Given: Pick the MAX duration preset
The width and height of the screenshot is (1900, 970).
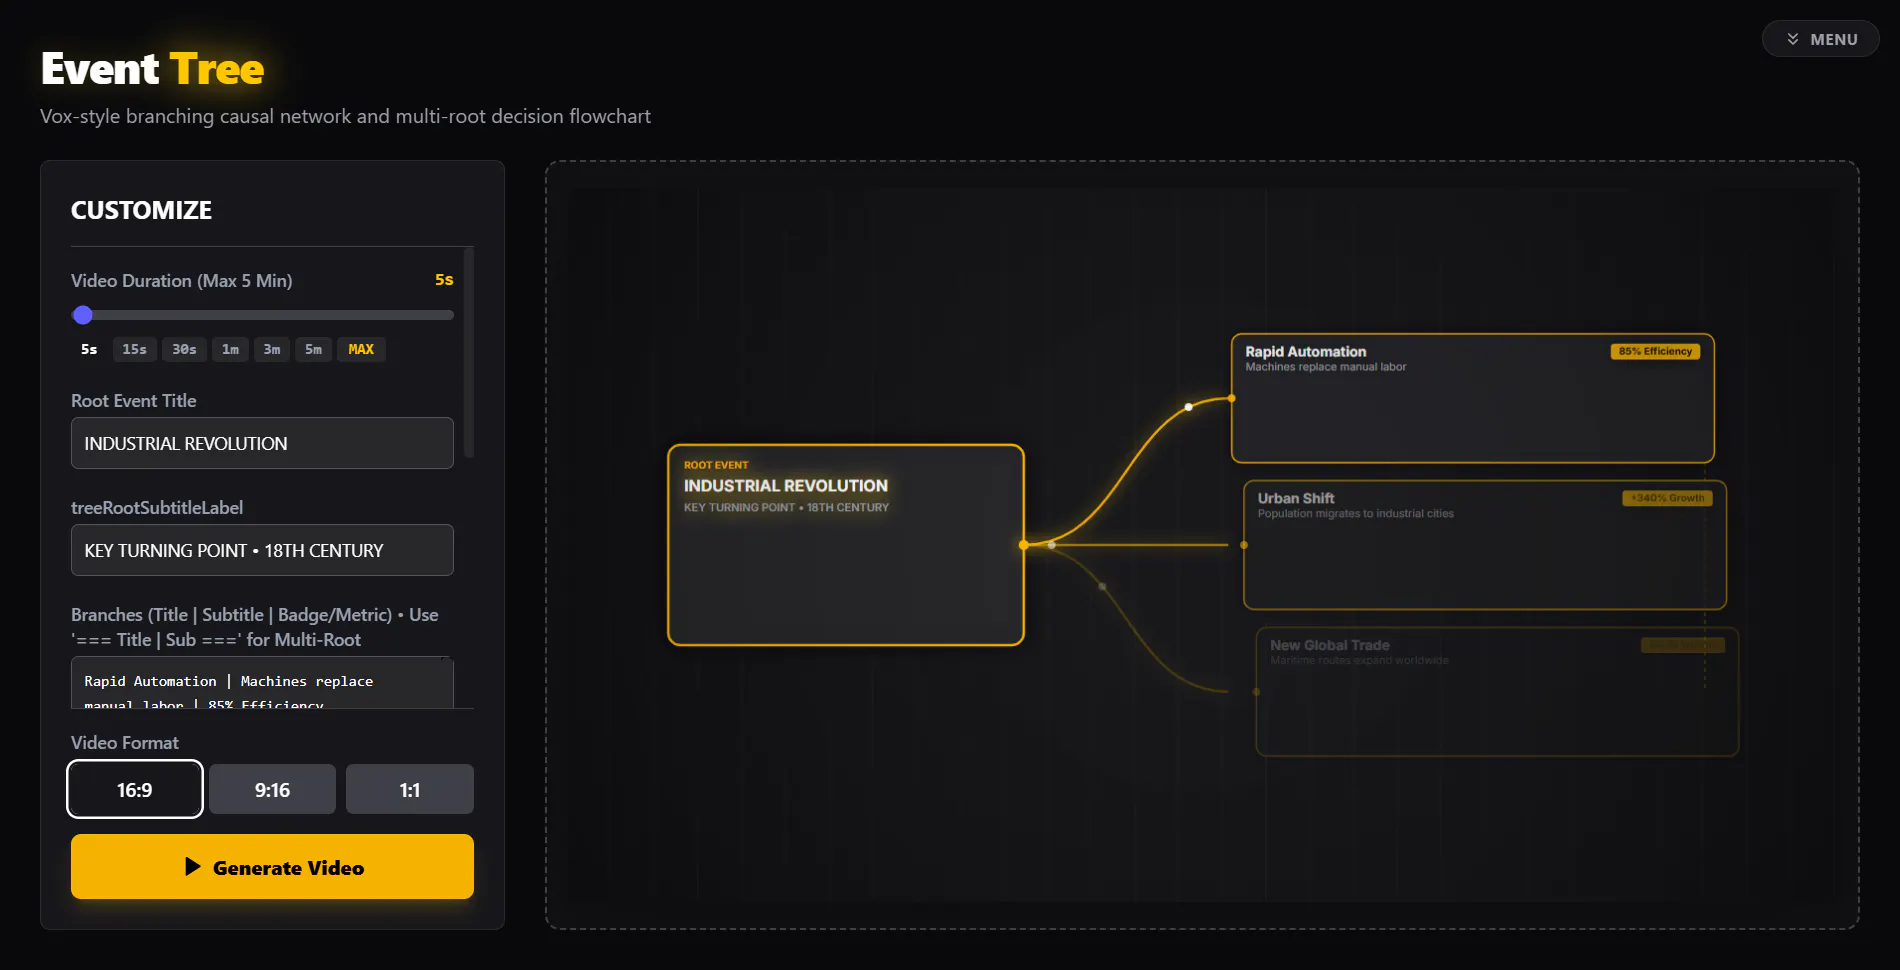Looking at the screenshot, I should pyautogui.click(x=361, y=349).
